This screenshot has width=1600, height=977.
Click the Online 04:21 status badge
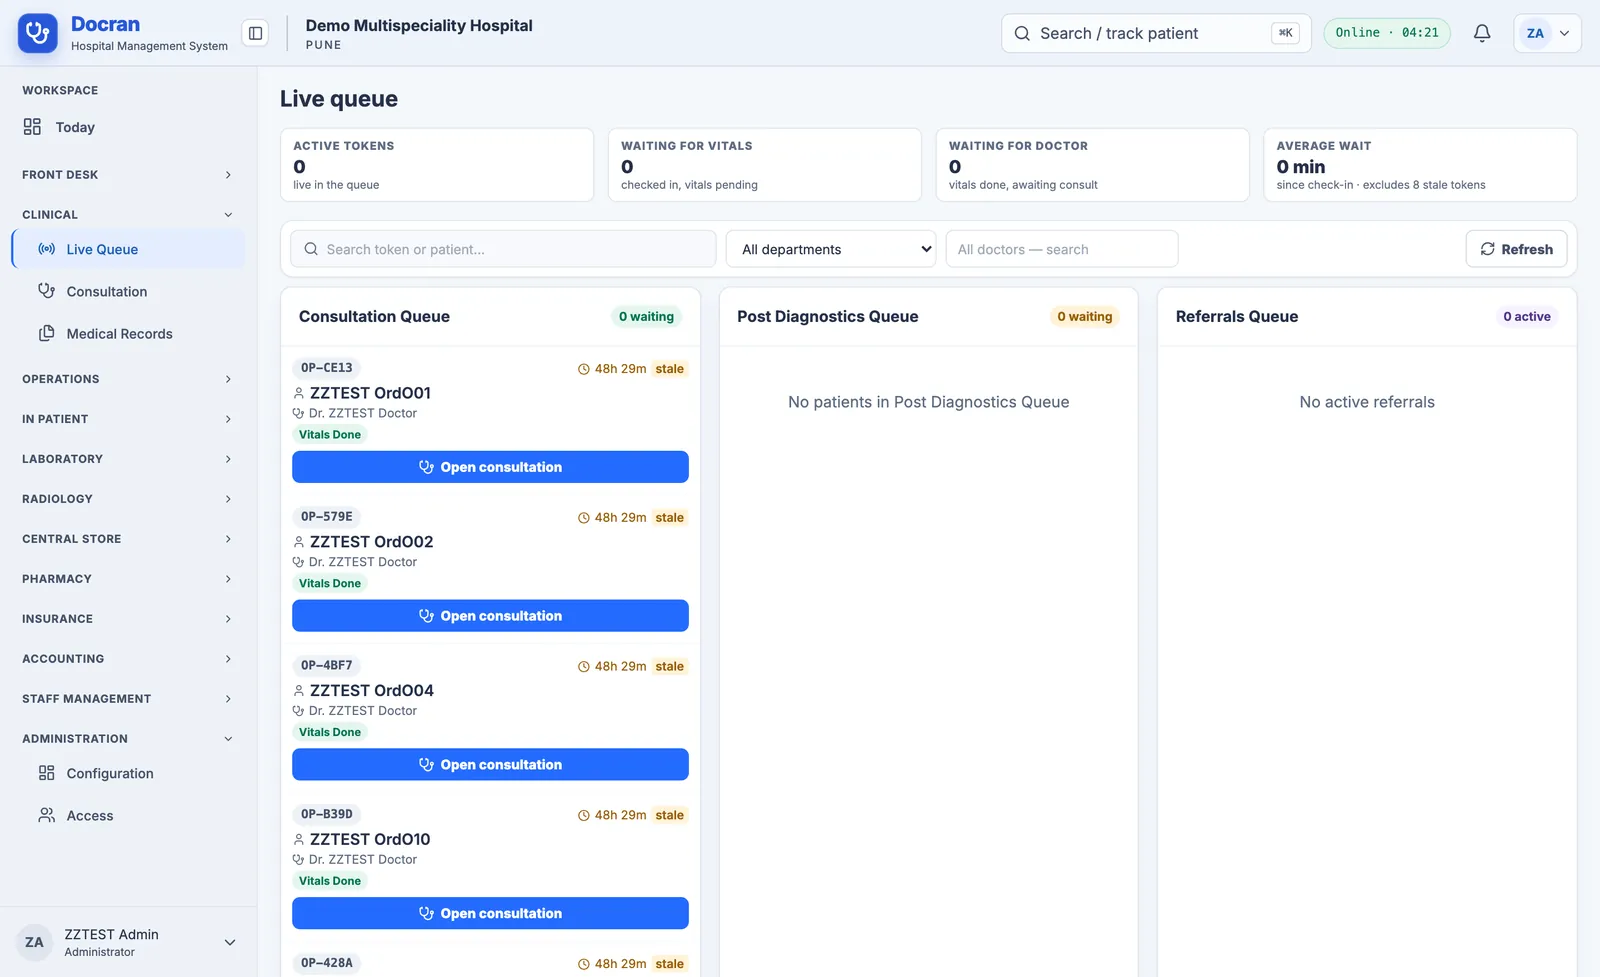click(1387, 33)
